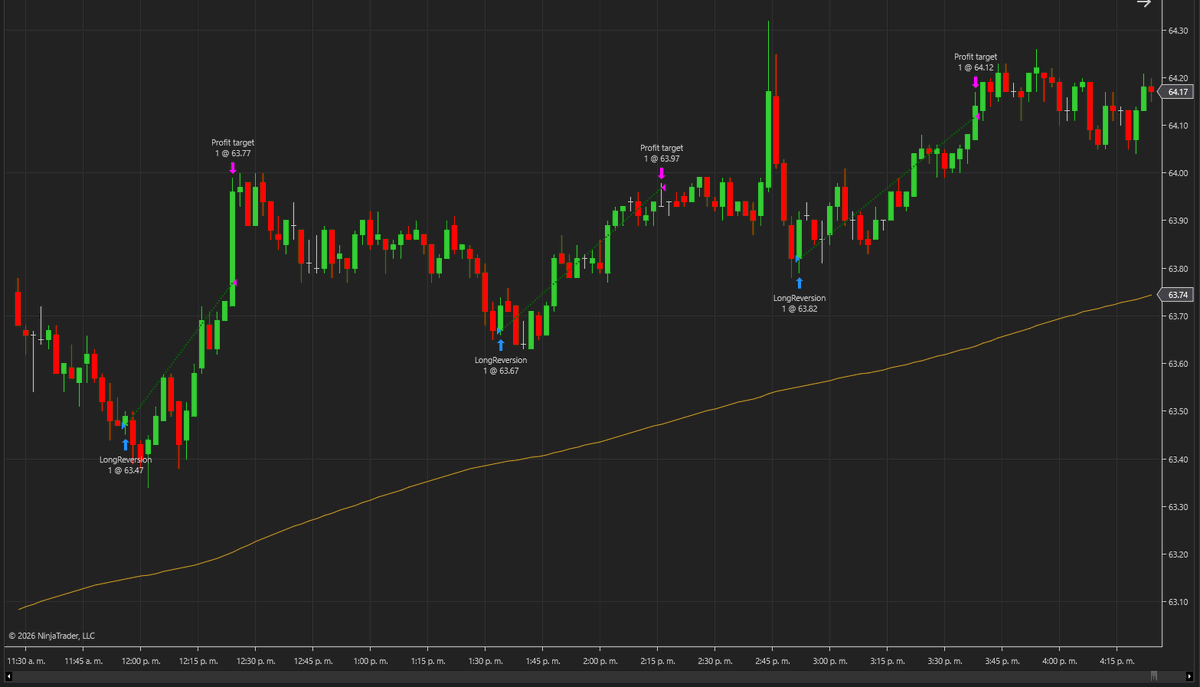1200x687 pixels.
Task: Click the 12:00 p. m. time label
Action: click(141, 661)
